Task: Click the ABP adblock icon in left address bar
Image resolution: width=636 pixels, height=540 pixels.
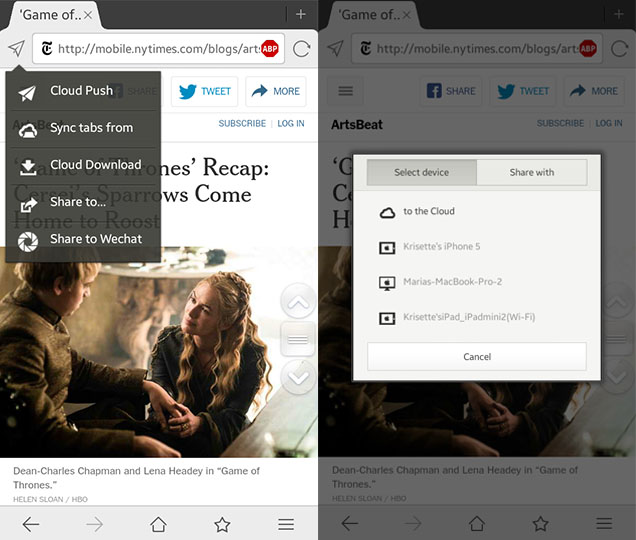Action: 269,48
